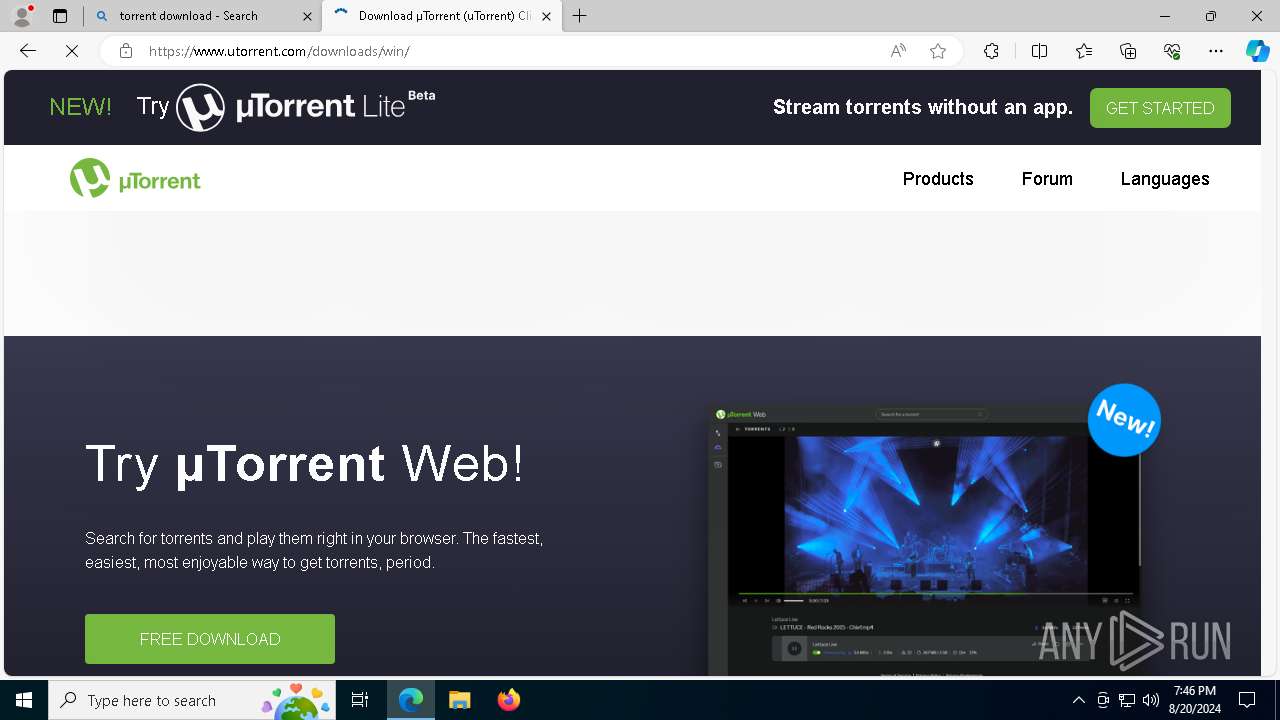Open tab actions menu icon
The height and width of the screenshot is (720, 1280).
[60, 16]
